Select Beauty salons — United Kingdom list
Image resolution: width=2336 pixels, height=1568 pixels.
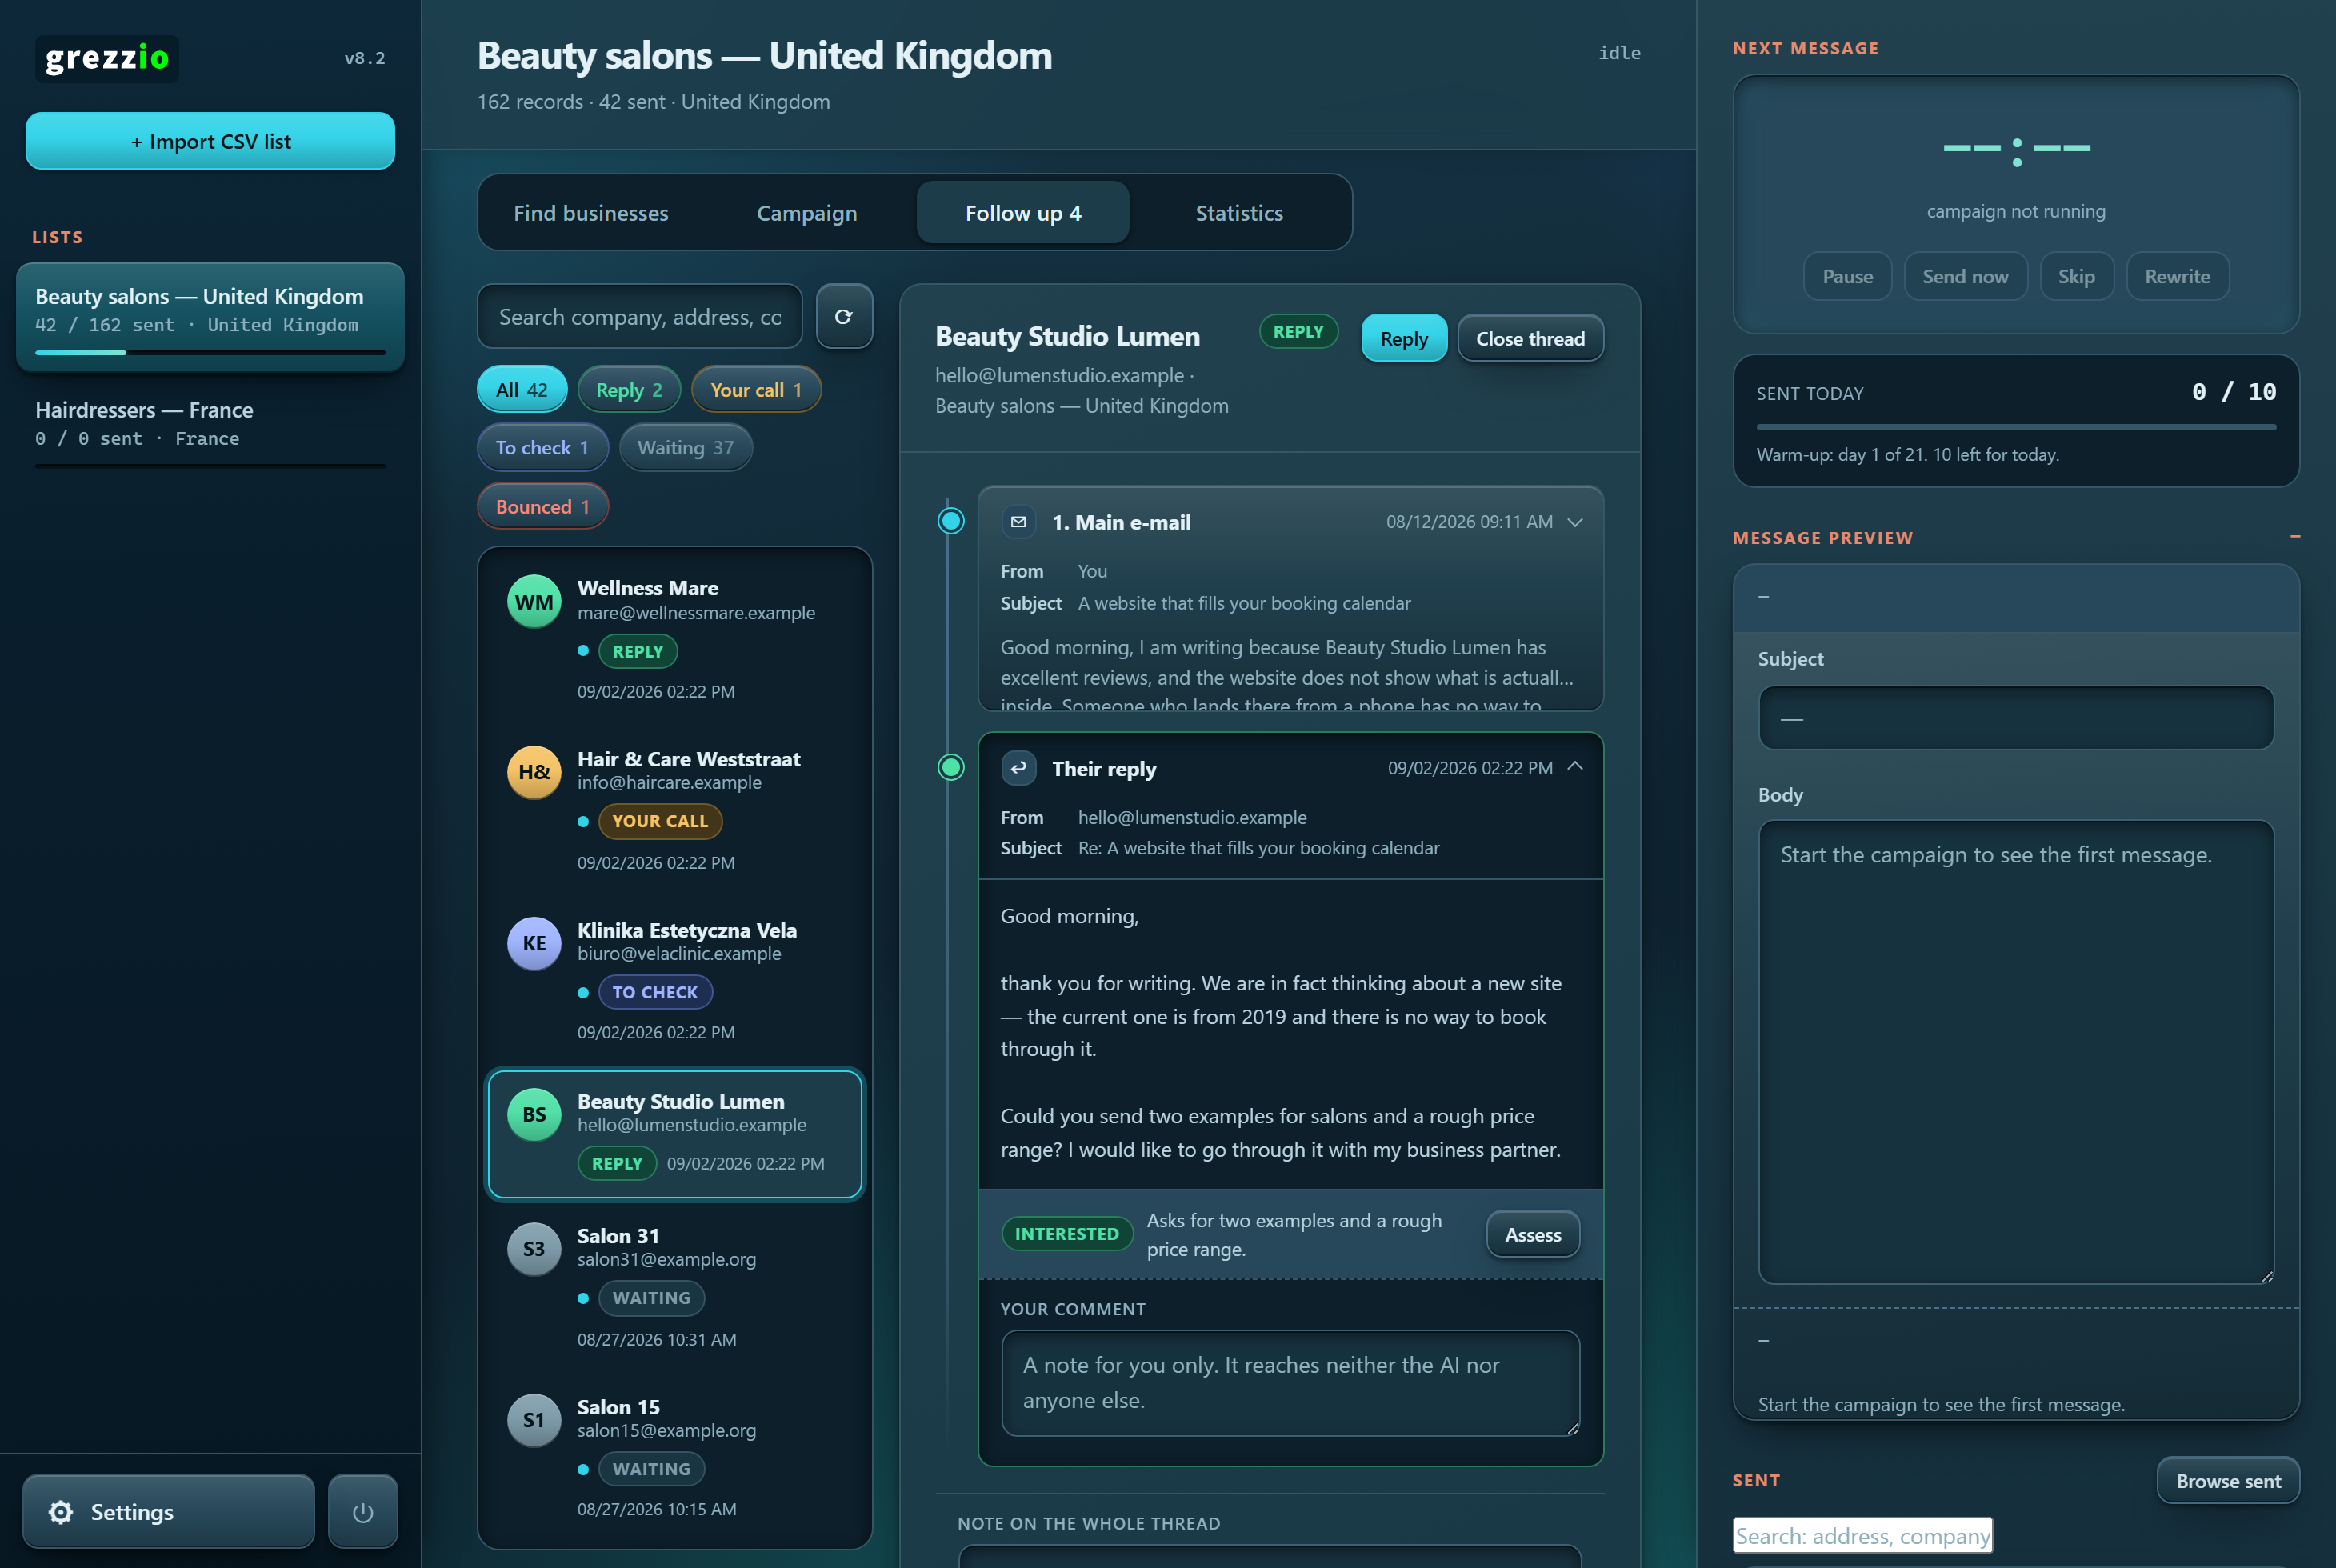(210, 317)
